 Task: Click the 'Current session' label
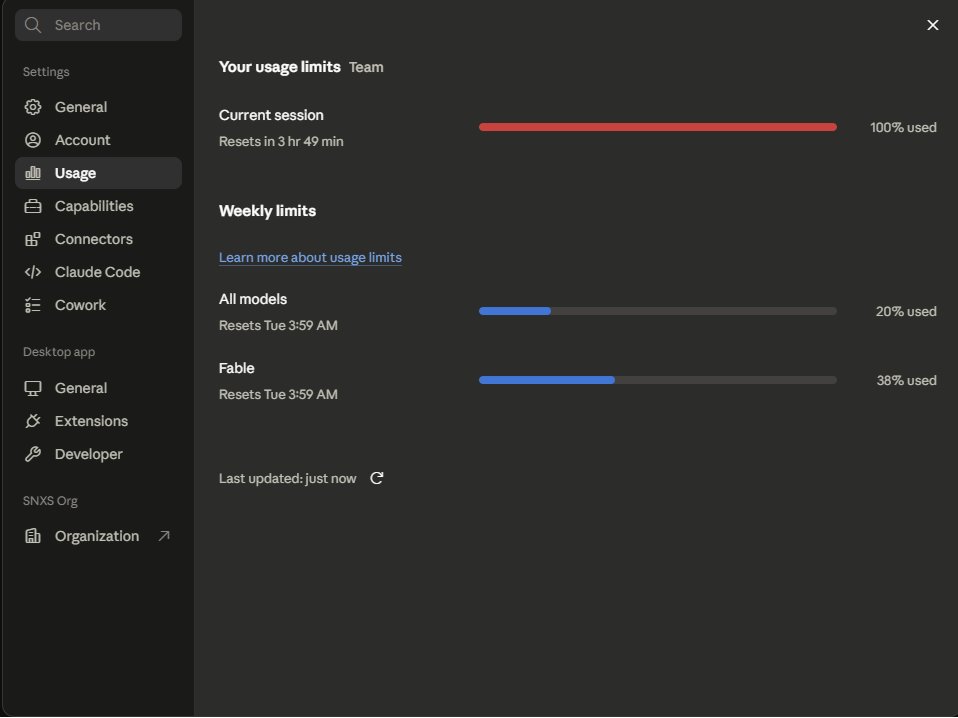pos(271,115)
